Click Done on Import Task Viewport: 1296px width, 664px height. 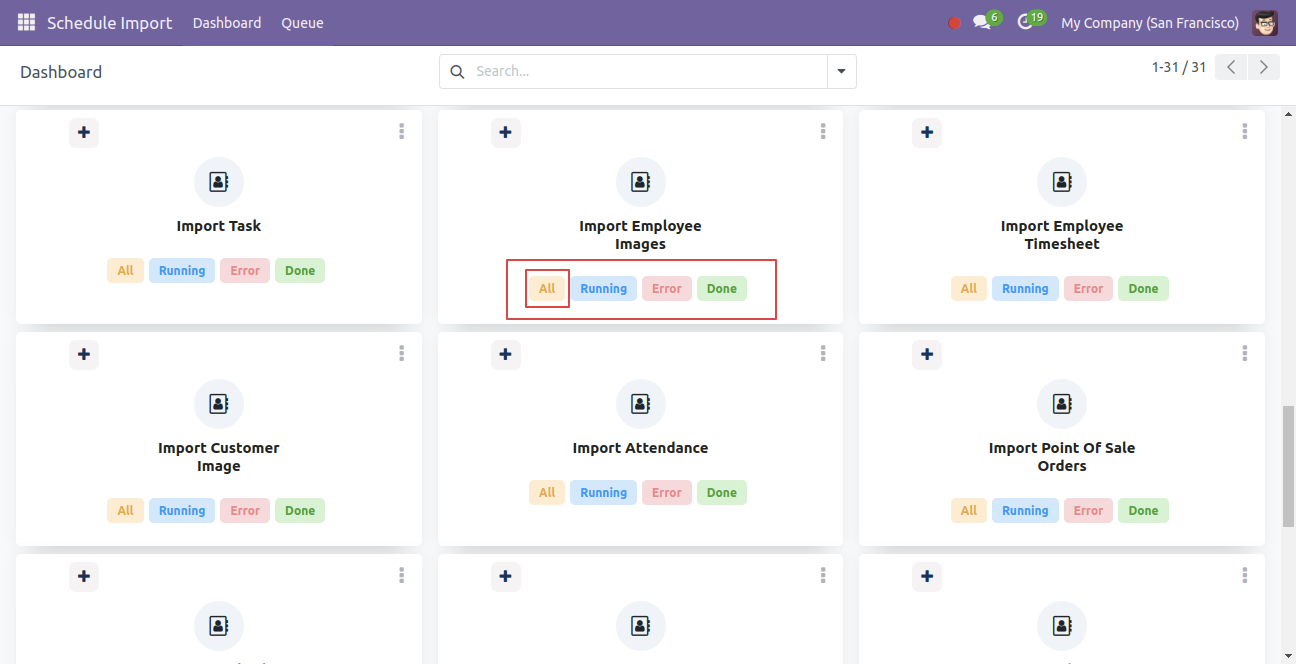click(x=300, y=271)
